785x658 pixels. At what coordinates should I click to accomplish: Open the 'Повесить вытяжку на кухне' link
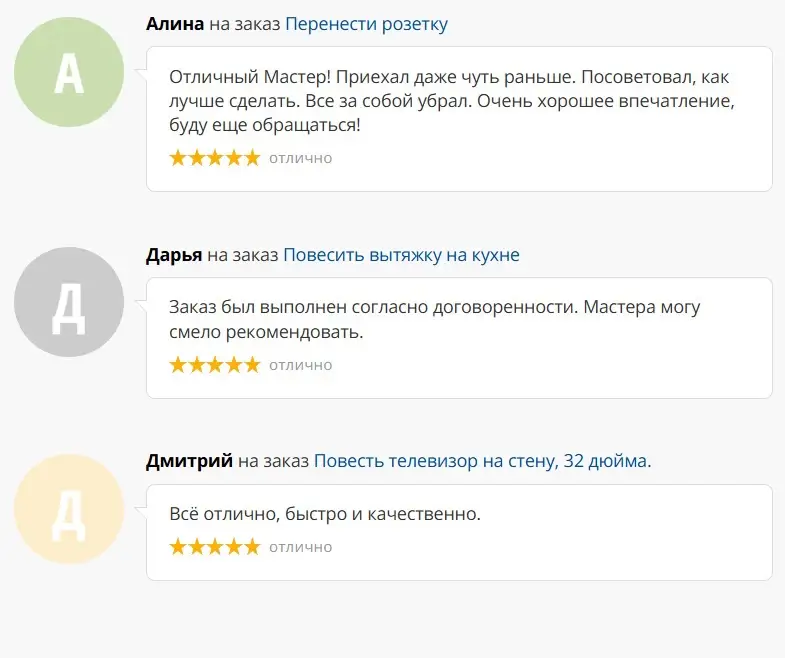401,255
